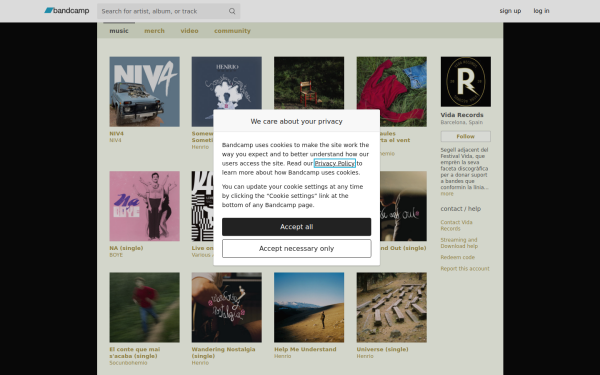Click the Bandcamp logo
This screenshot has height=375, width=600.
(x=67, y=11)
